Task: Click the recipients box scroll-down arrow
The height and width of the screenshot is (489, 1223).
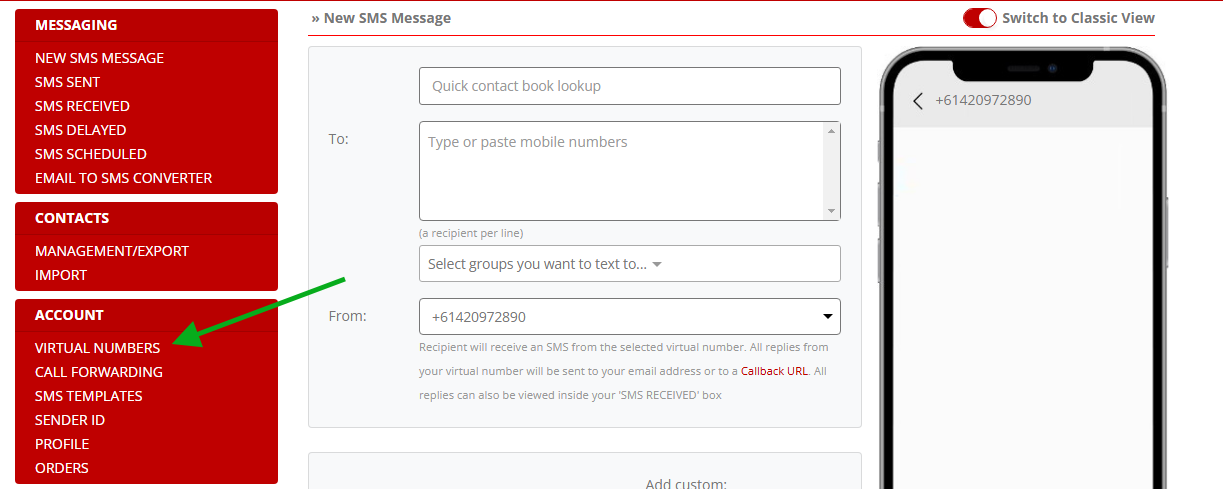Action: [831, 211]
